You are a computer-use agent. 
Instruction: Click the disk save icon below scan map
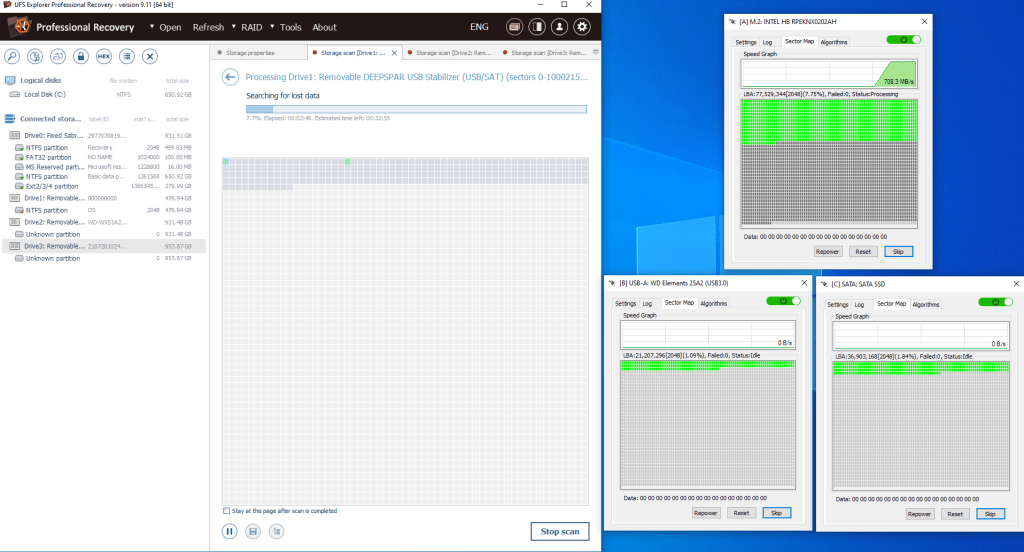(253, 531)
